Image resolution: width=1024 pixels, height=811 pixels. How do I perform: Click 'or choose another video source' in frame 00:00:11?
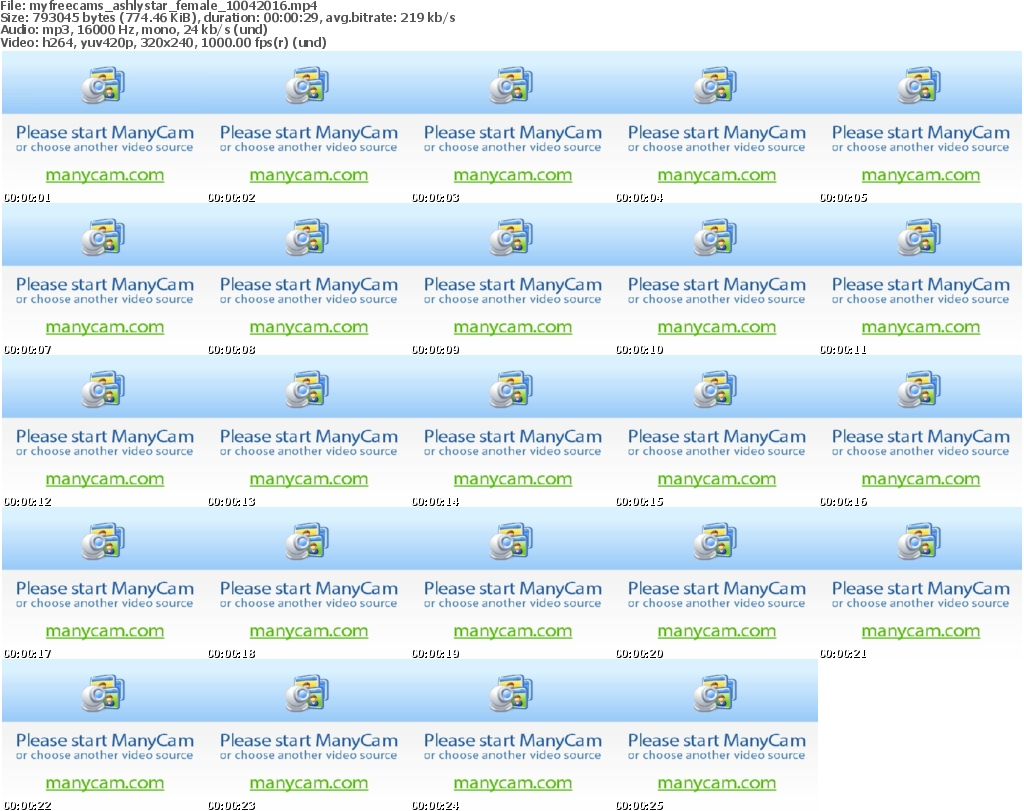click(921, 300)
